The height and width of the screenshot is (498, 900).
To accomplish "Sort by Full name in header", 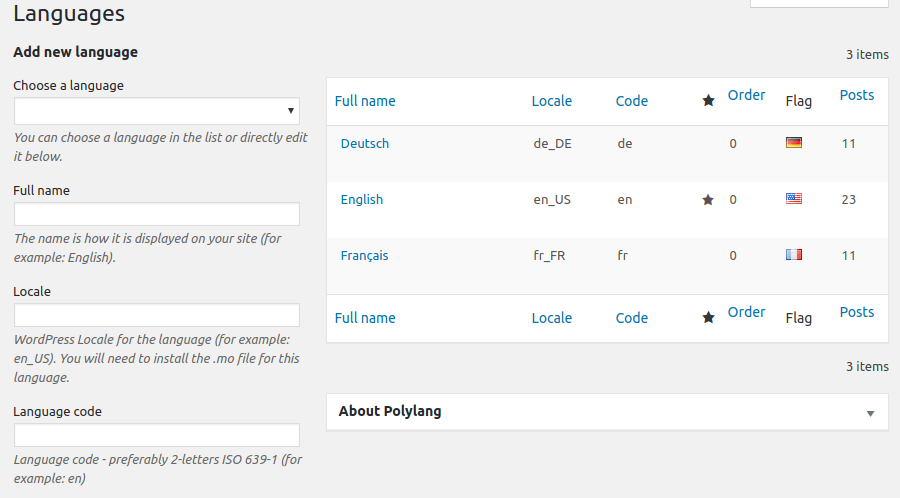I will click(x=365, y=101).
